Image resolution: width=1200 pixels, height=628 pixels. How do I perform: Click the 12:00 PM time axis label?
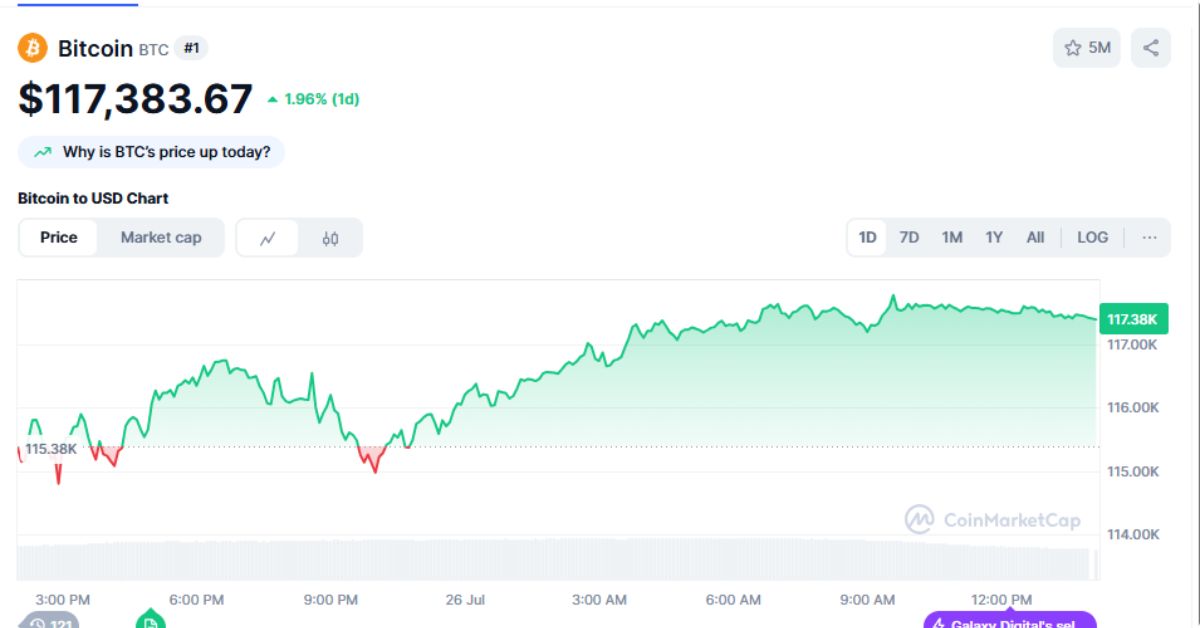[x=1001, y=599]
